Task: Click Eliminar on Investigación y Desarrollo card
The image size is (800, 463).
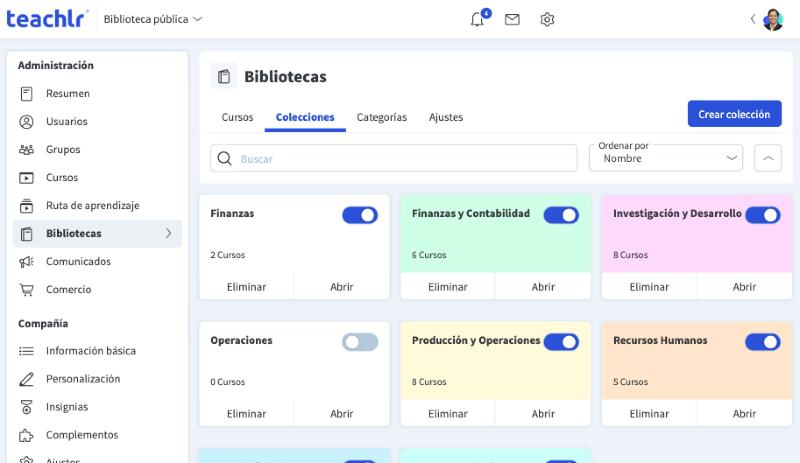Action: tap(649, 287)
